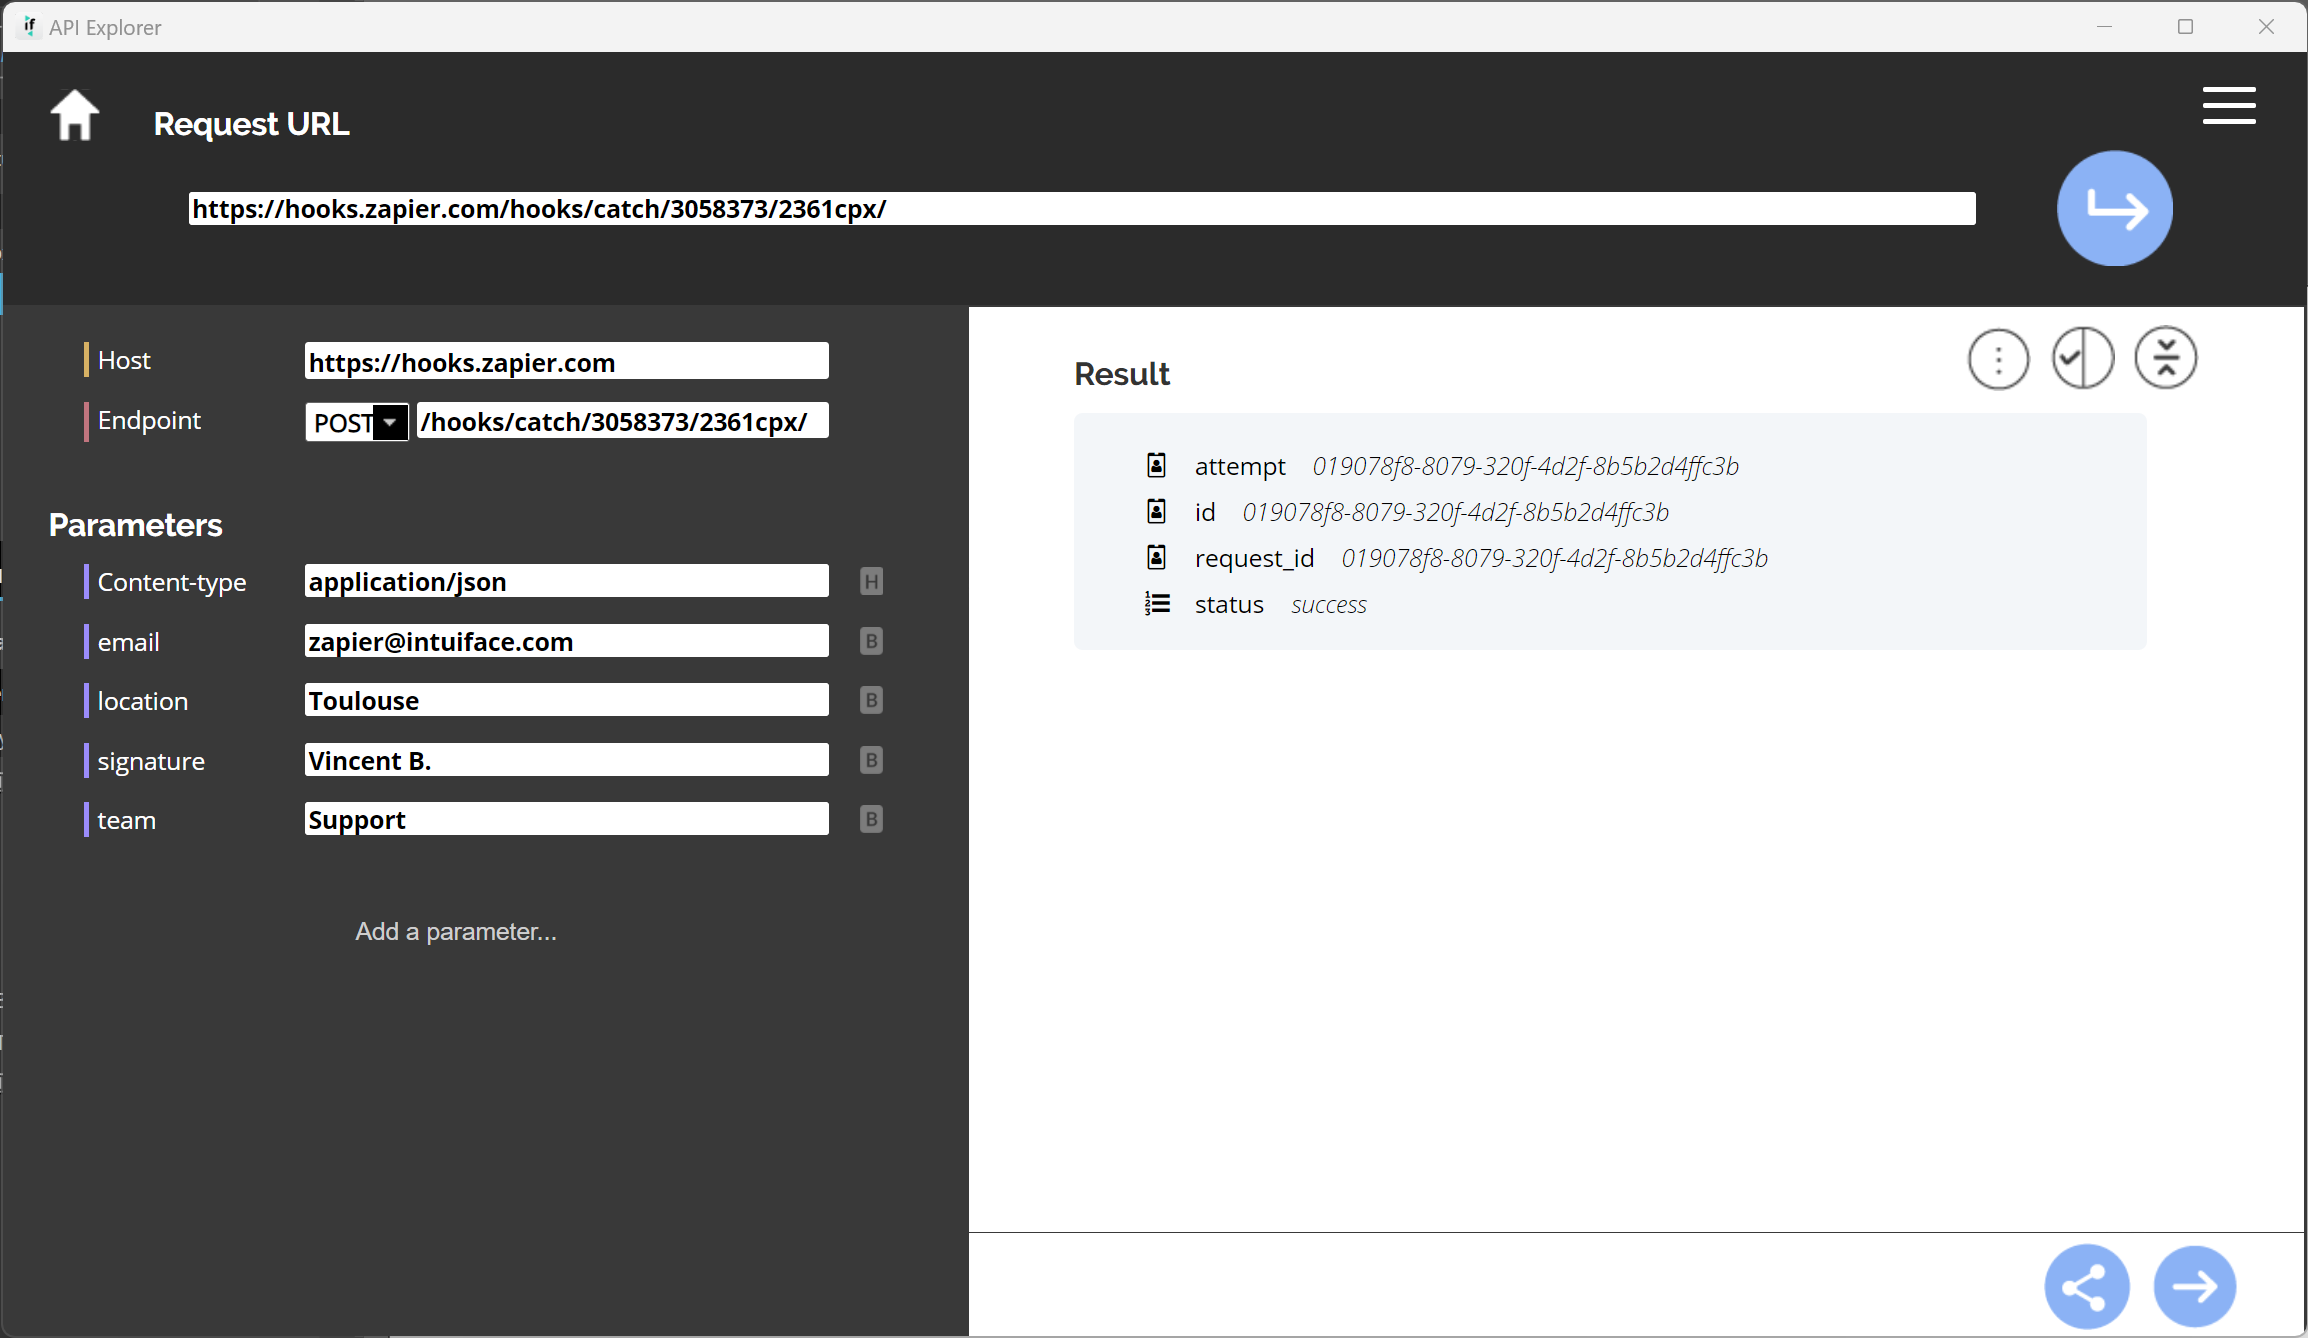Select the request_id result value
The image size is (2308, 1338).
point(1554,558)
